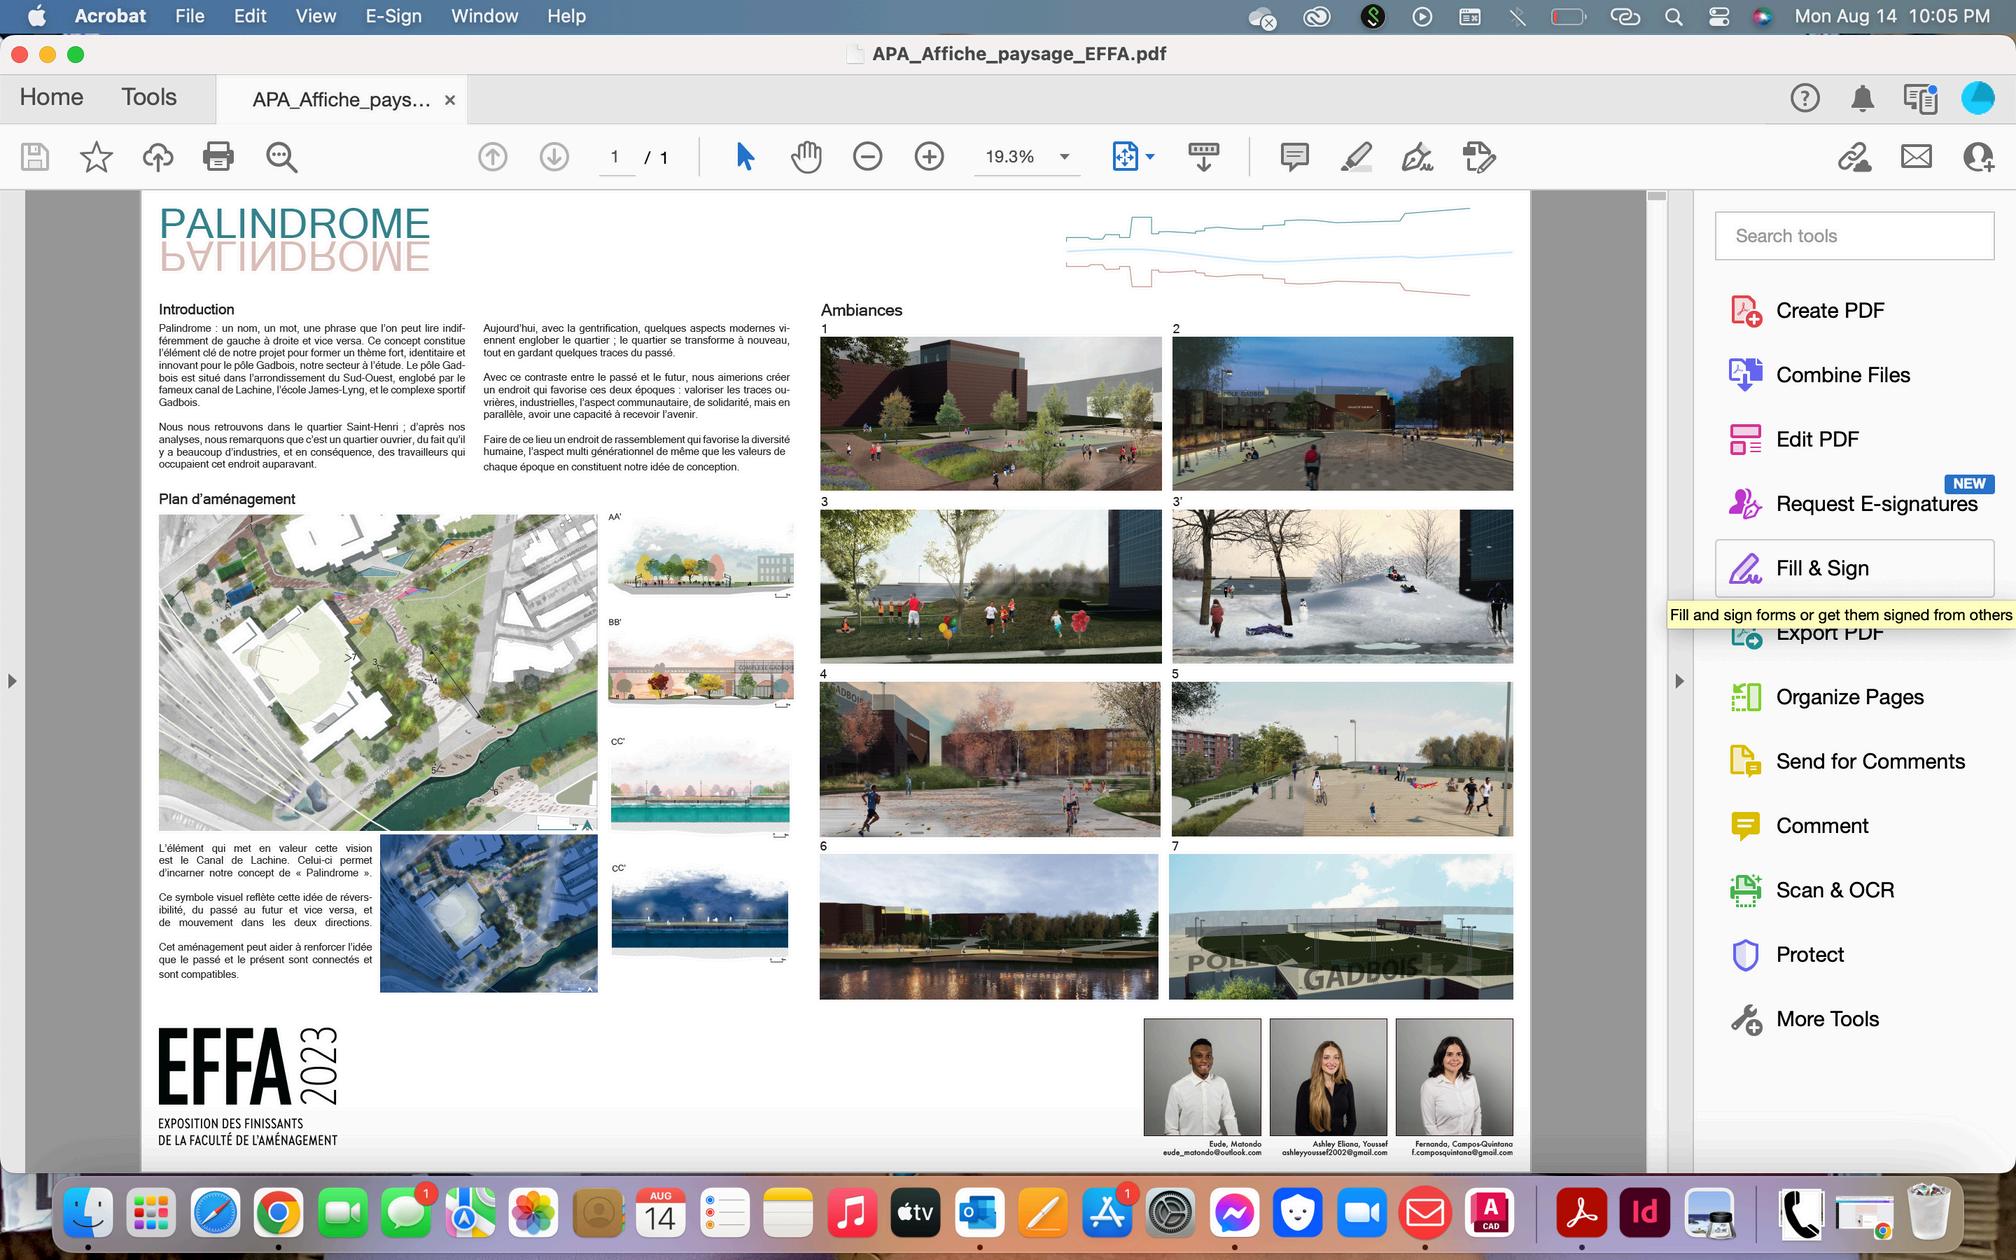The image size is (2016, 1260).
Task: Open the Organize Pages tool
Action: (1849, 697)
